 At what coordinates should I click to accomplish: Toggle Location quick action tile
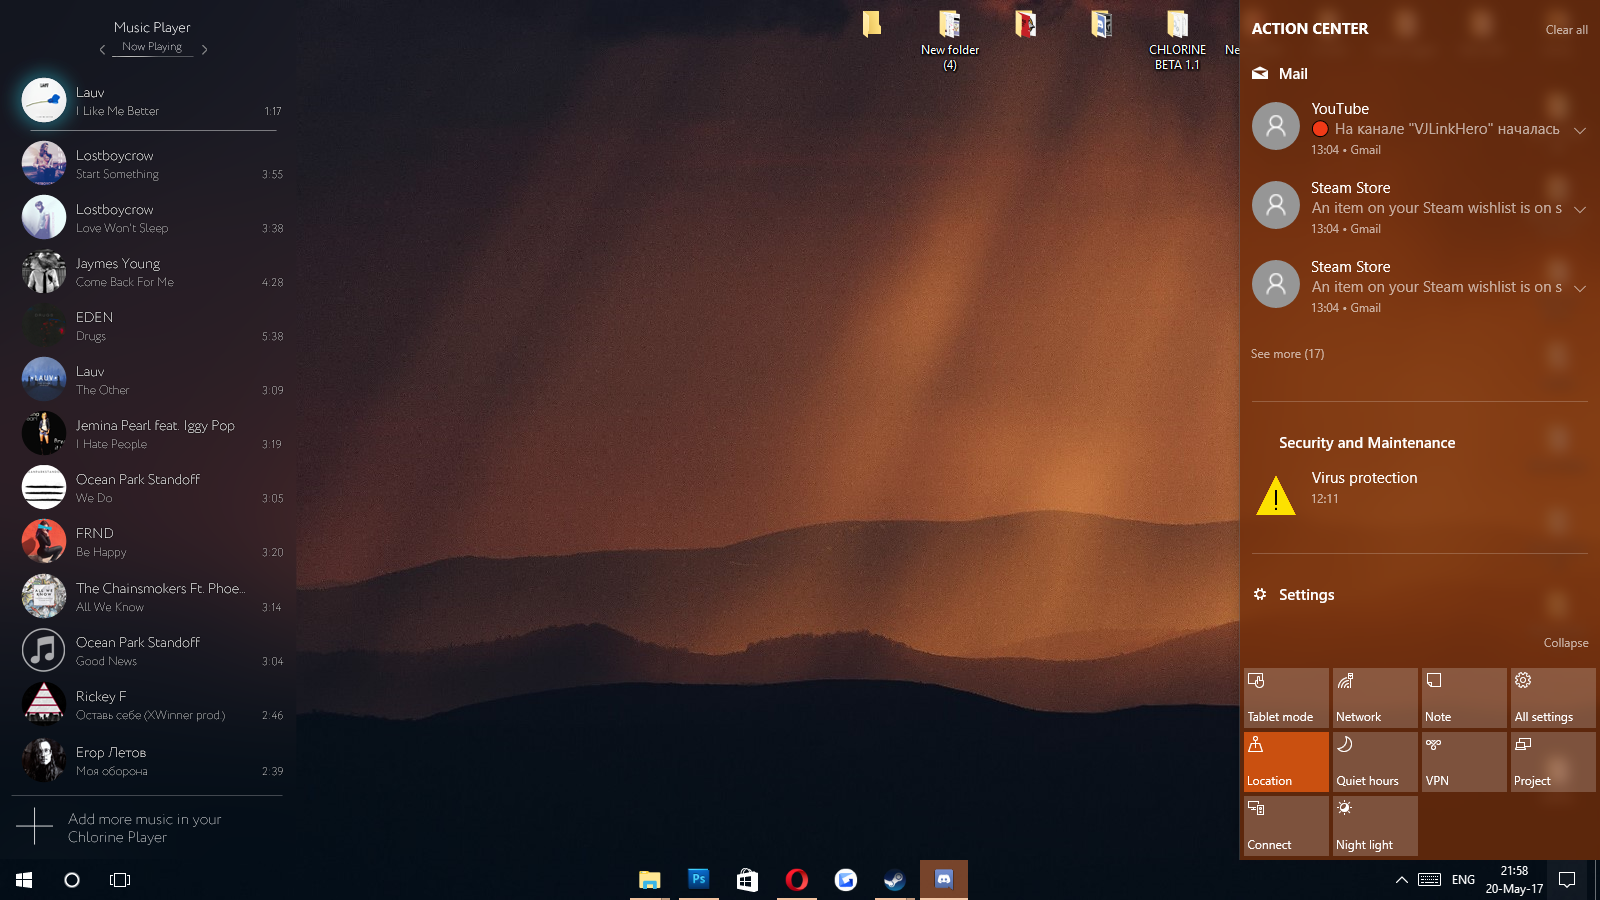(1286, 762)
